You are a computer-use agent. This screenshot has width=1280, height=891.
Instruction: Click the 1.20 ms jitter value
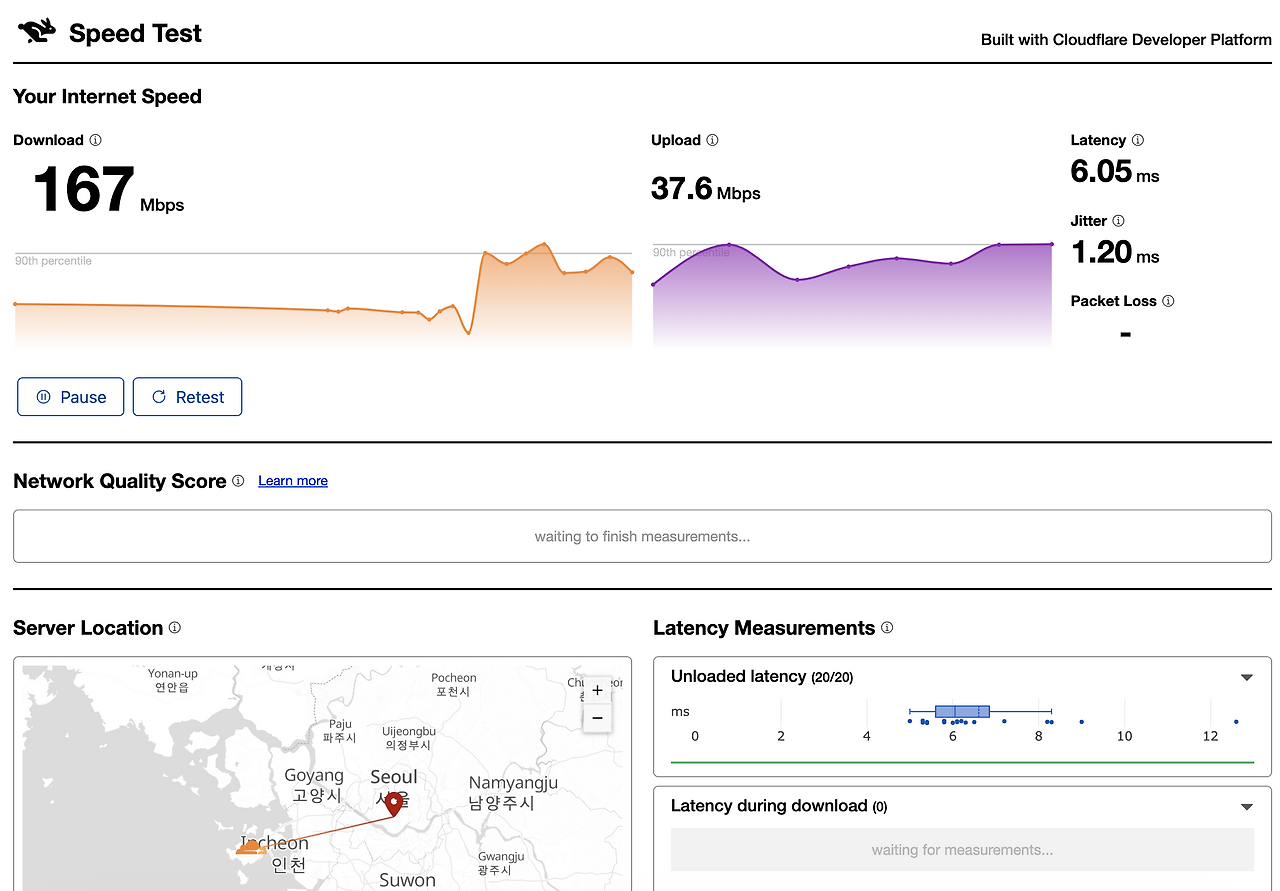coord(1115,252)
